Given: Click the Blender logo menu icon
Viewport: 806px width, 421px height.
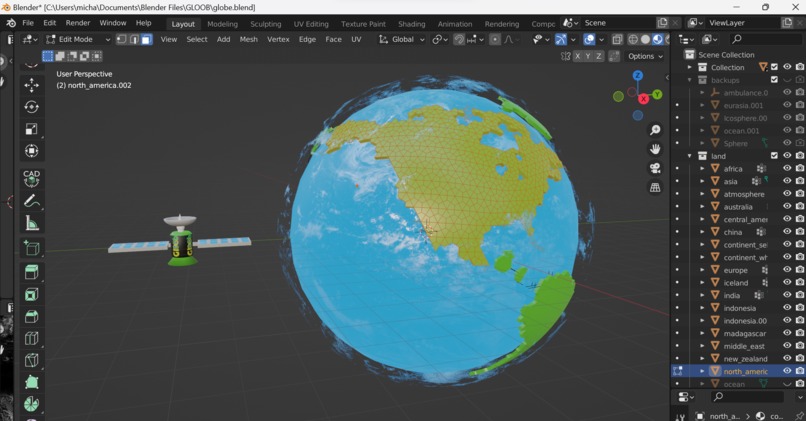Looking at the screenshot, I should [x=11, y=23].
